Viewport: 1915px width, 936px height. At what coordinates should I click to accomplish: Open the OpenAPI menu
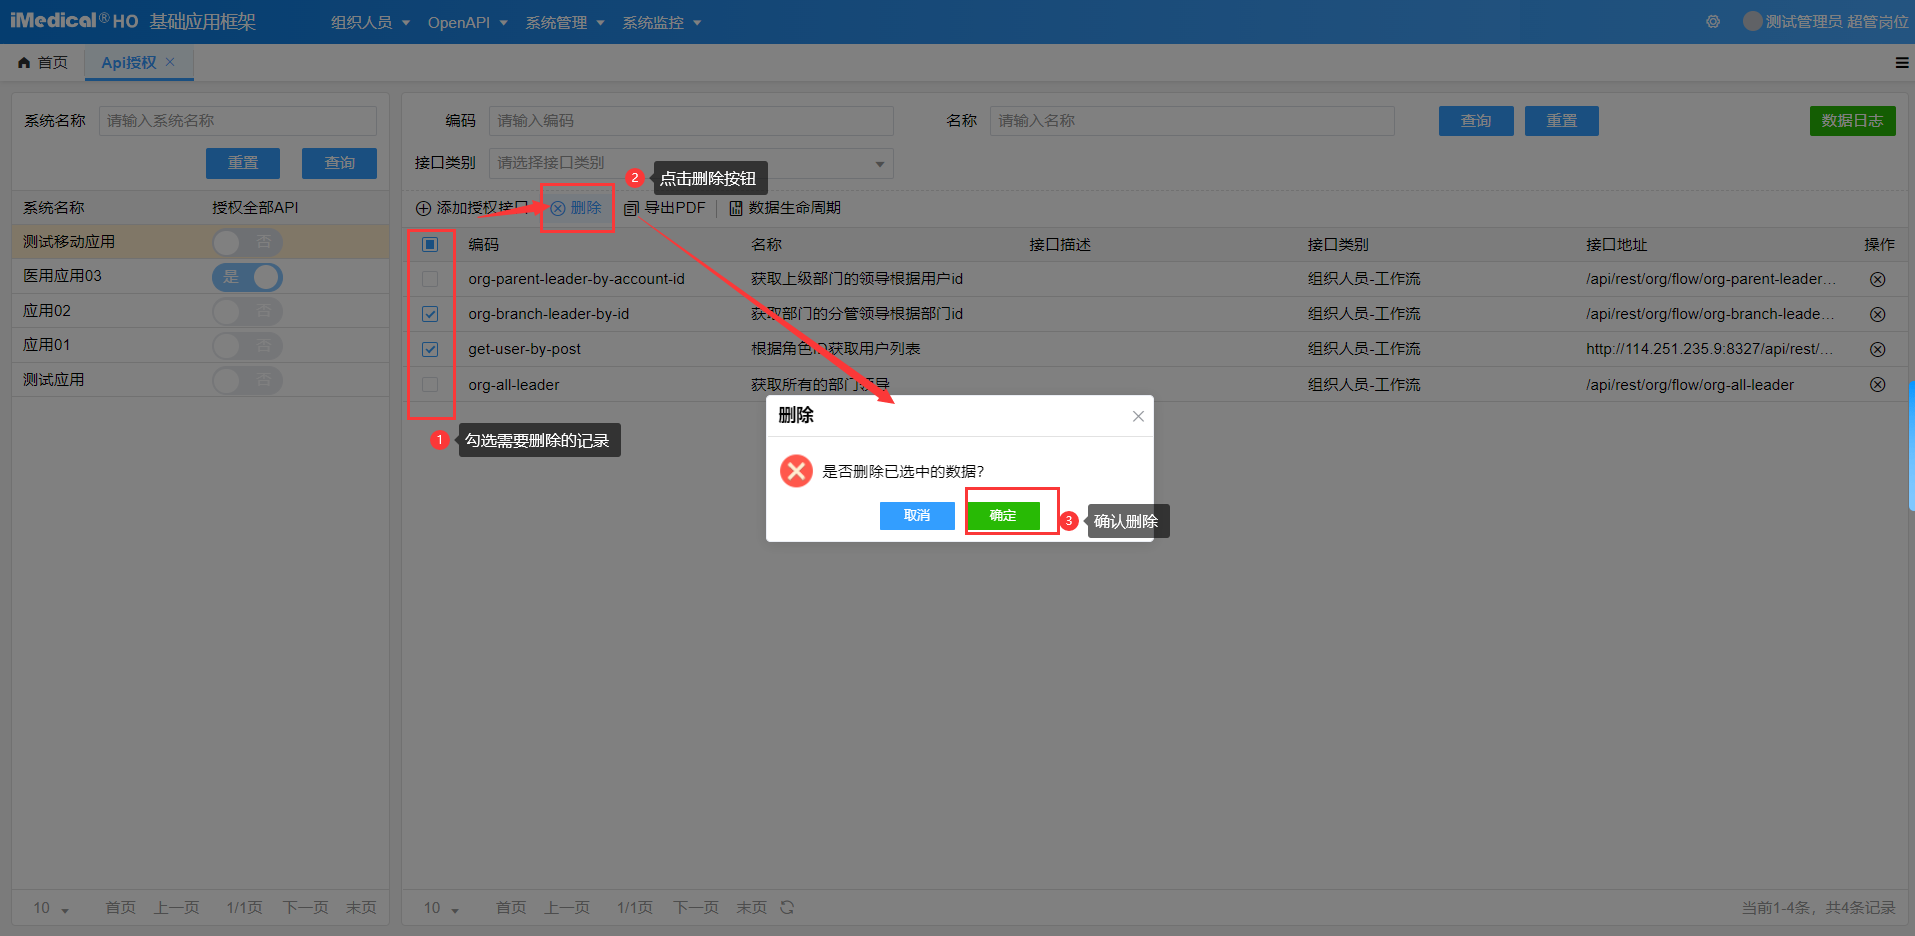pos(467,23)
